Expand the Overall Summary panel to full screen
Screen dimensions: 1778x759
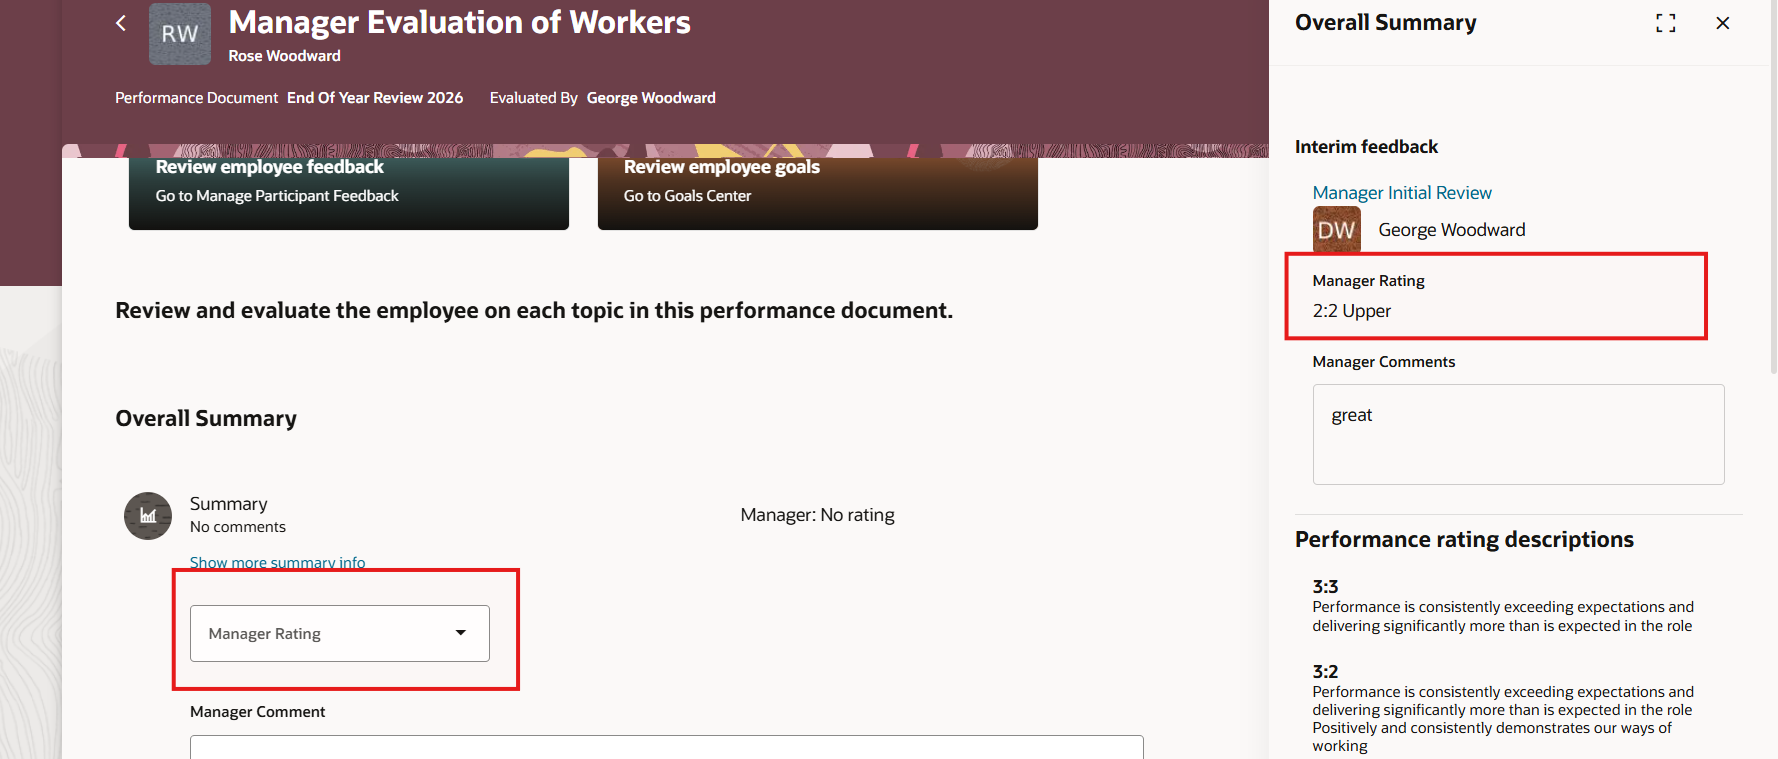[x=1665, y=23]
